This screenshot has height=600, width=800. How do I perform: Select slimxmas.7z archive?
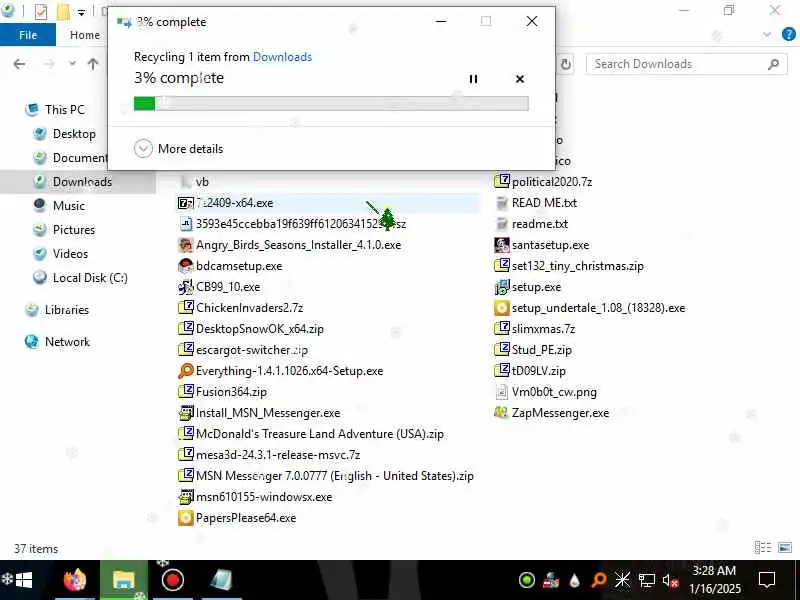535,329
